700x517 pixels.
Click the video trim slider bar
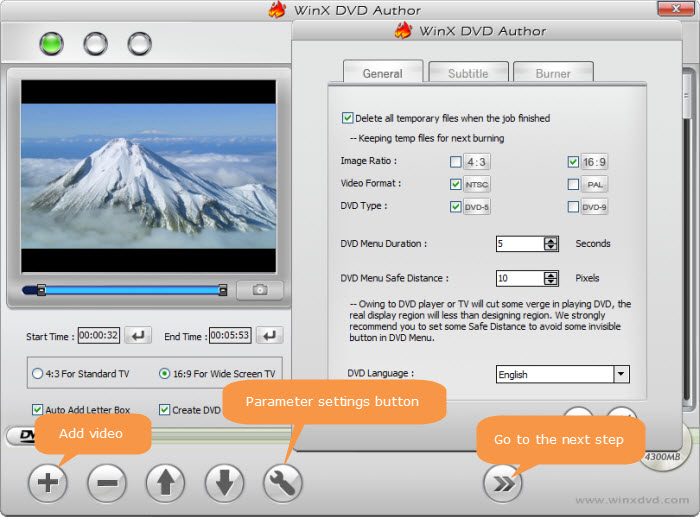[130, 290]
